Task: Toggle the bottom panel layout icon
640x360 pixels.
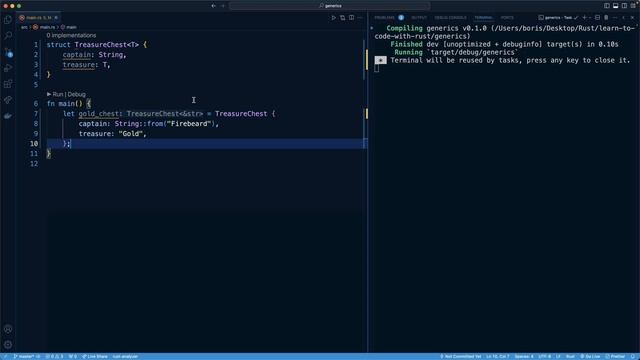Action: 616,6
